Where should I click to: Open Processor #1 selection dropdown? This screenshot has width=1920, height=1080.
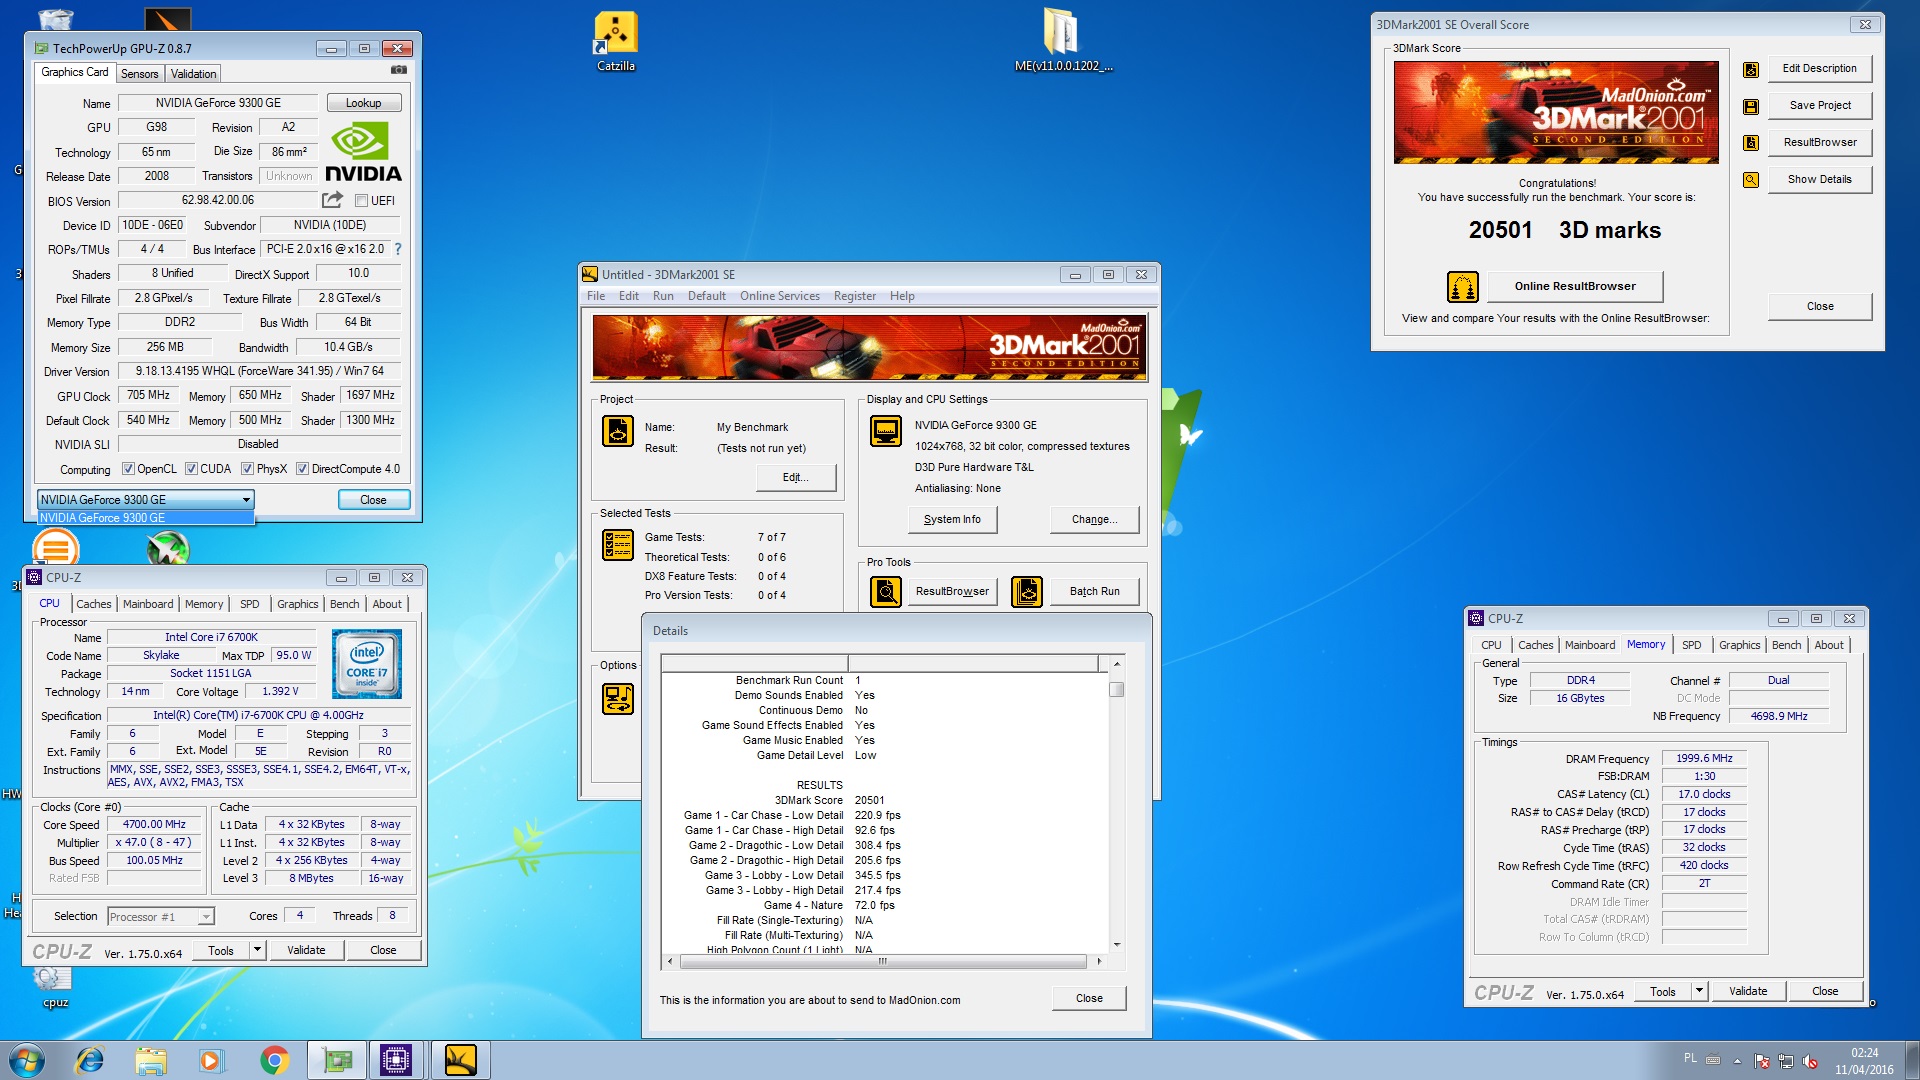tap(160, 917)
